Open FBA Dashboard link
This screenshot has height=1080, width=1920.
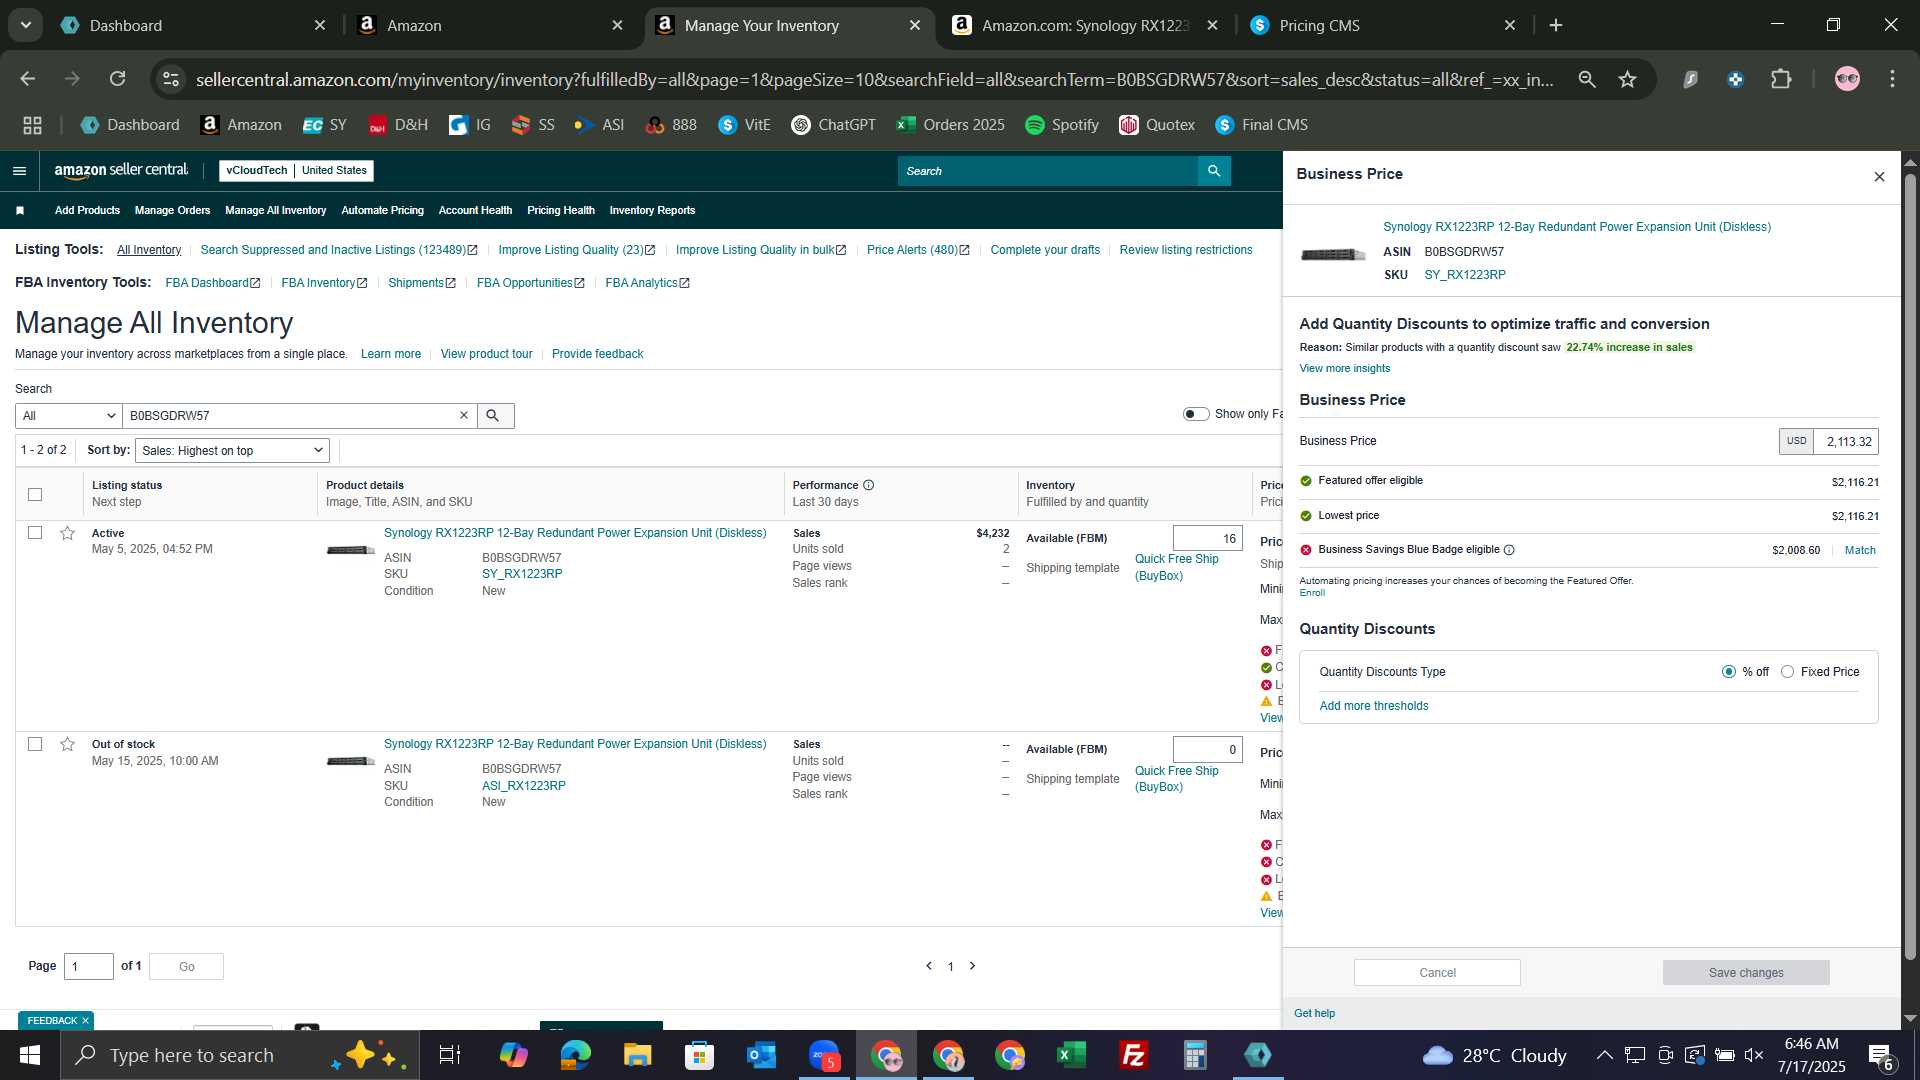(x=213, y=283)
